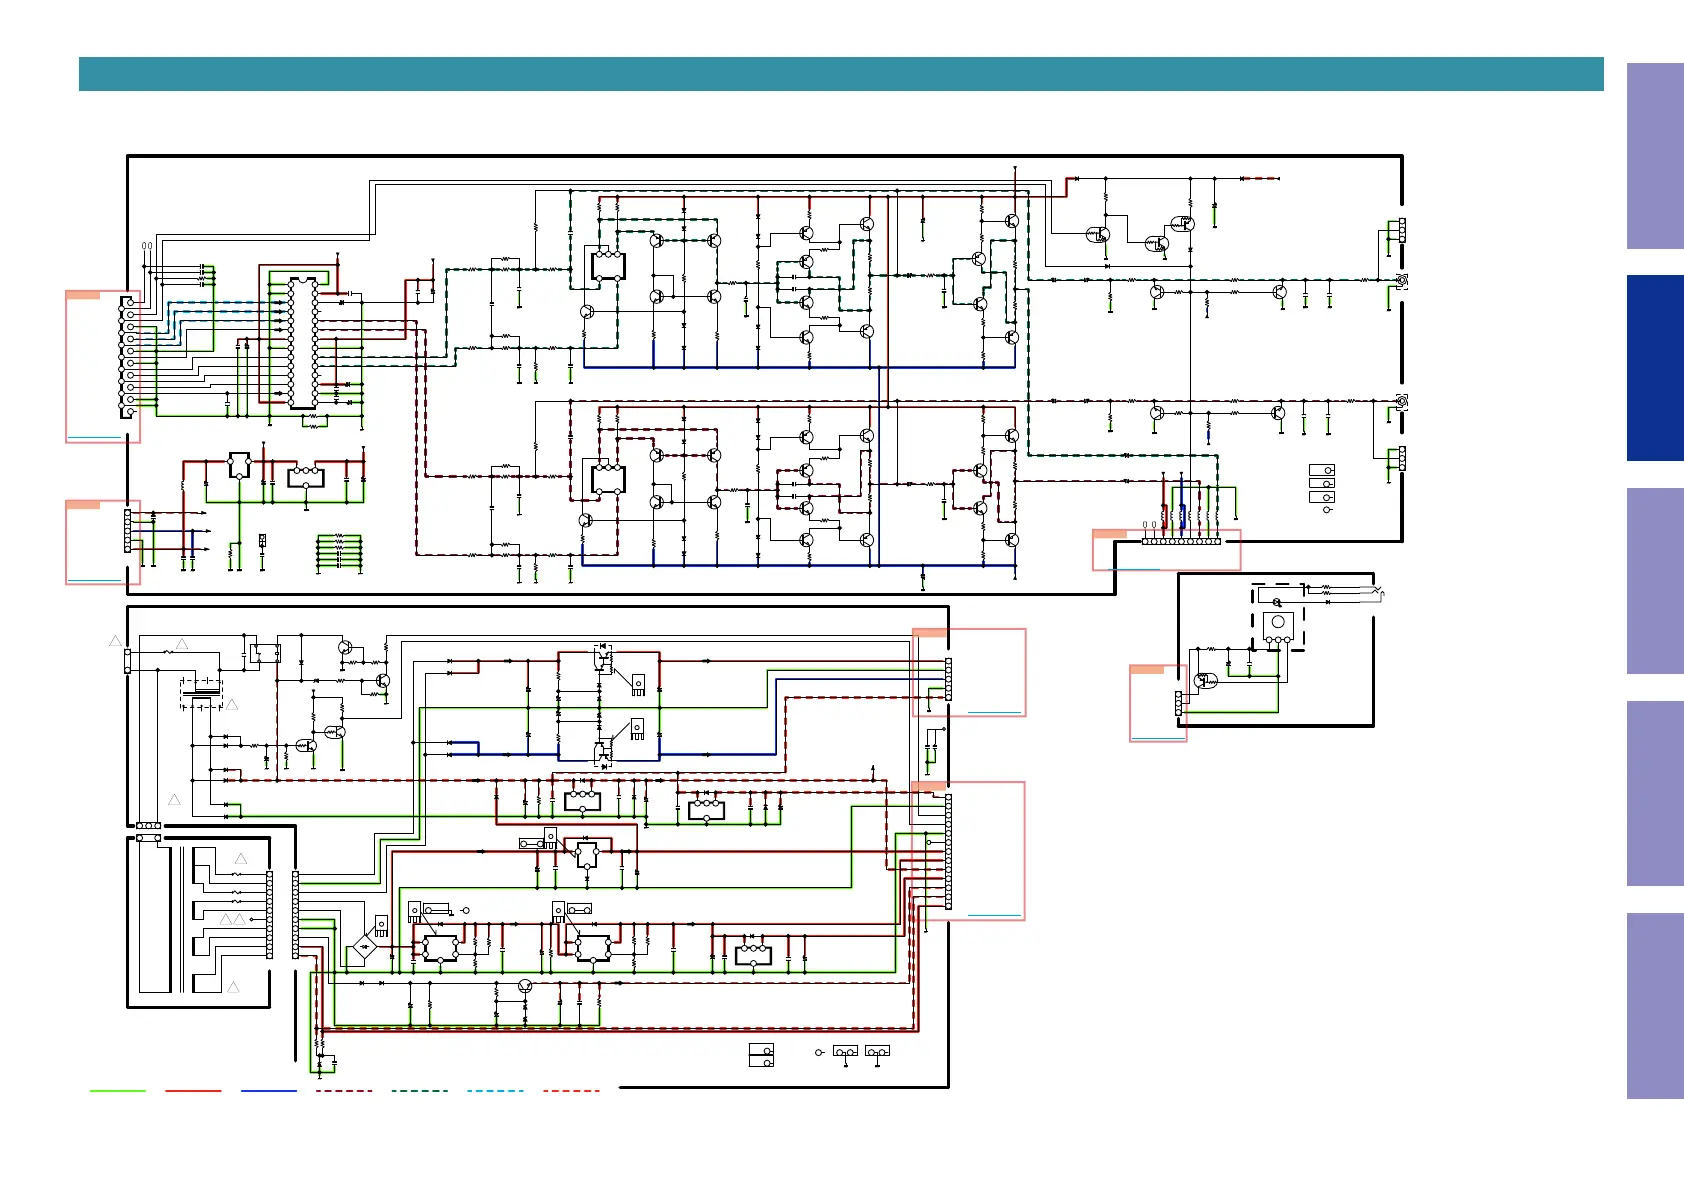
Task: Open the second-to-last purple side tab
Action: (x=1655, y=793)
